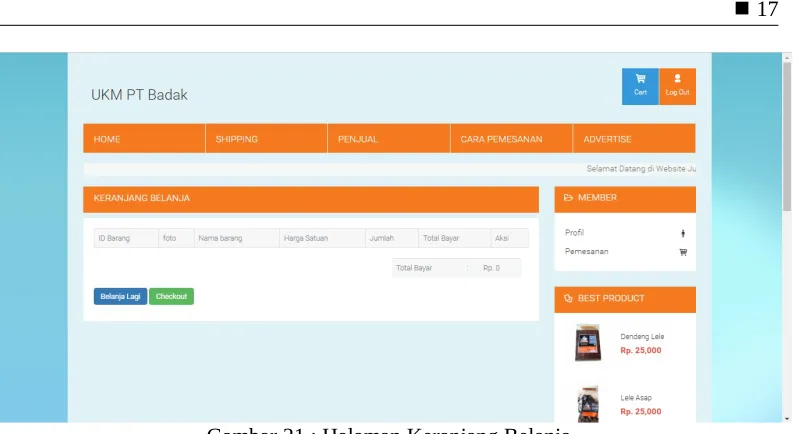Open the Profil member link

click(575, 233)
